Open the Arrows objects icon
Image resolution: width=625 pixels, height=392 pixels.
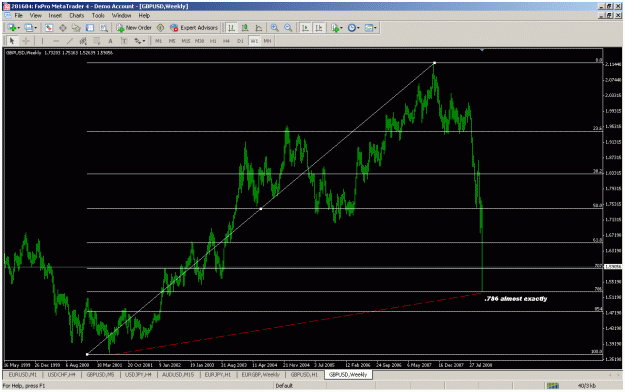(x=137, y=41)
